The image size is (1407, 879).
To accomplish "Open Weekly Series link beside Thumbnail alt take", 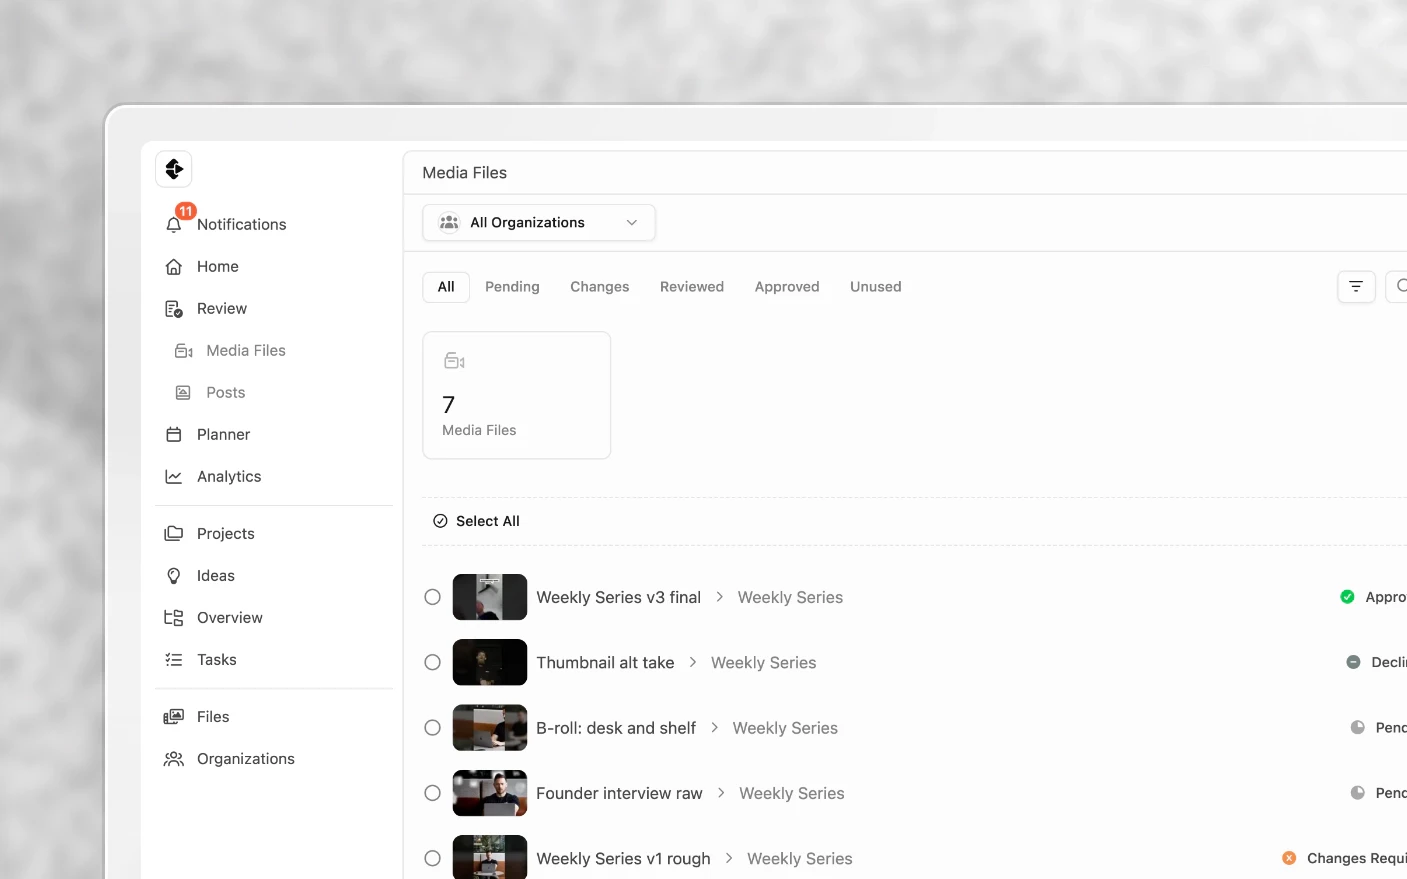I will click(764, 662).
